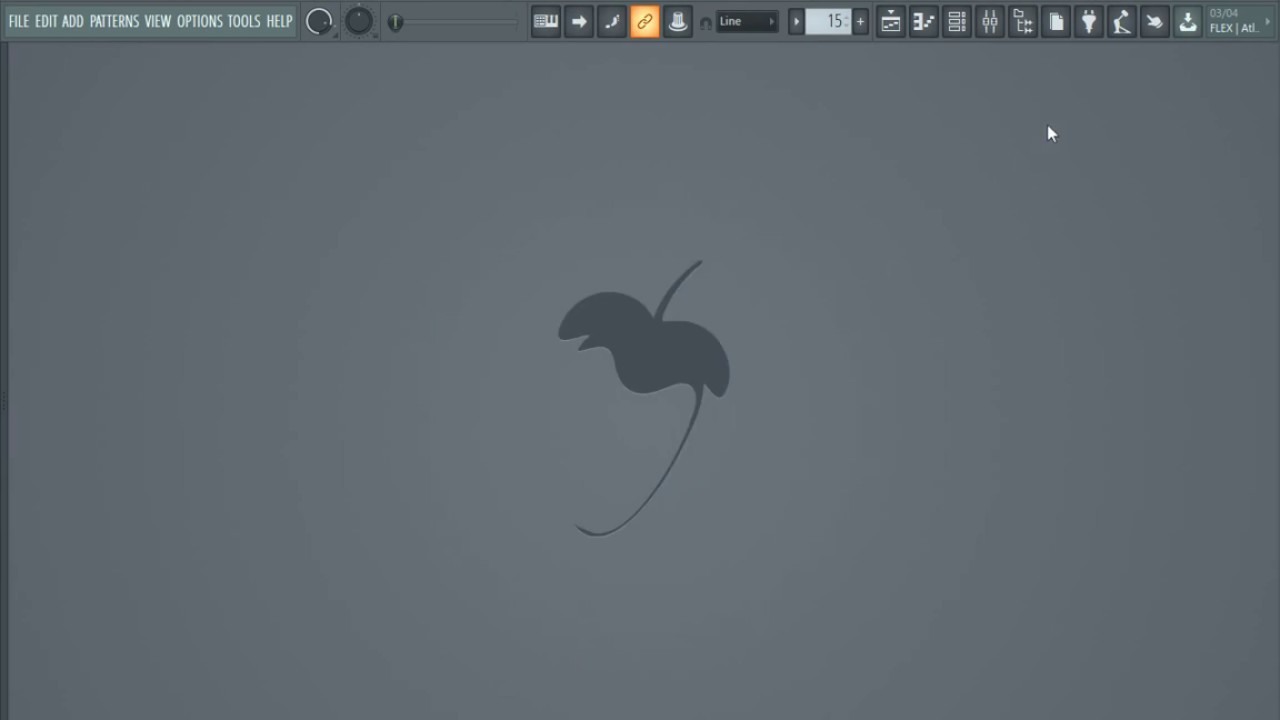Viewport: 1280px width, 720px height.
Task: Disable the orange link-controllers icon
Action: coord(645,21)
